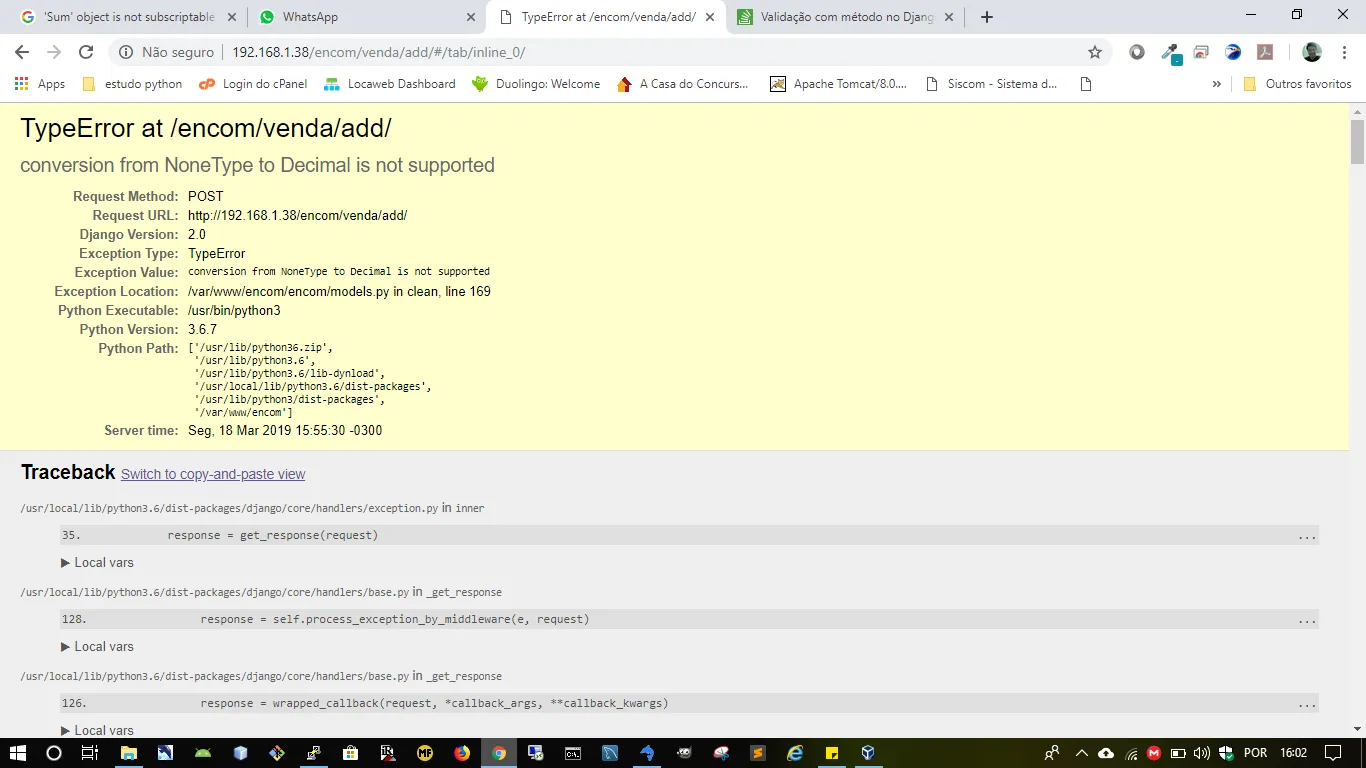The width and height of the screenshot is (1366, 768).
Task: Open Firefox from the taskbar
Action: (462, 753)
